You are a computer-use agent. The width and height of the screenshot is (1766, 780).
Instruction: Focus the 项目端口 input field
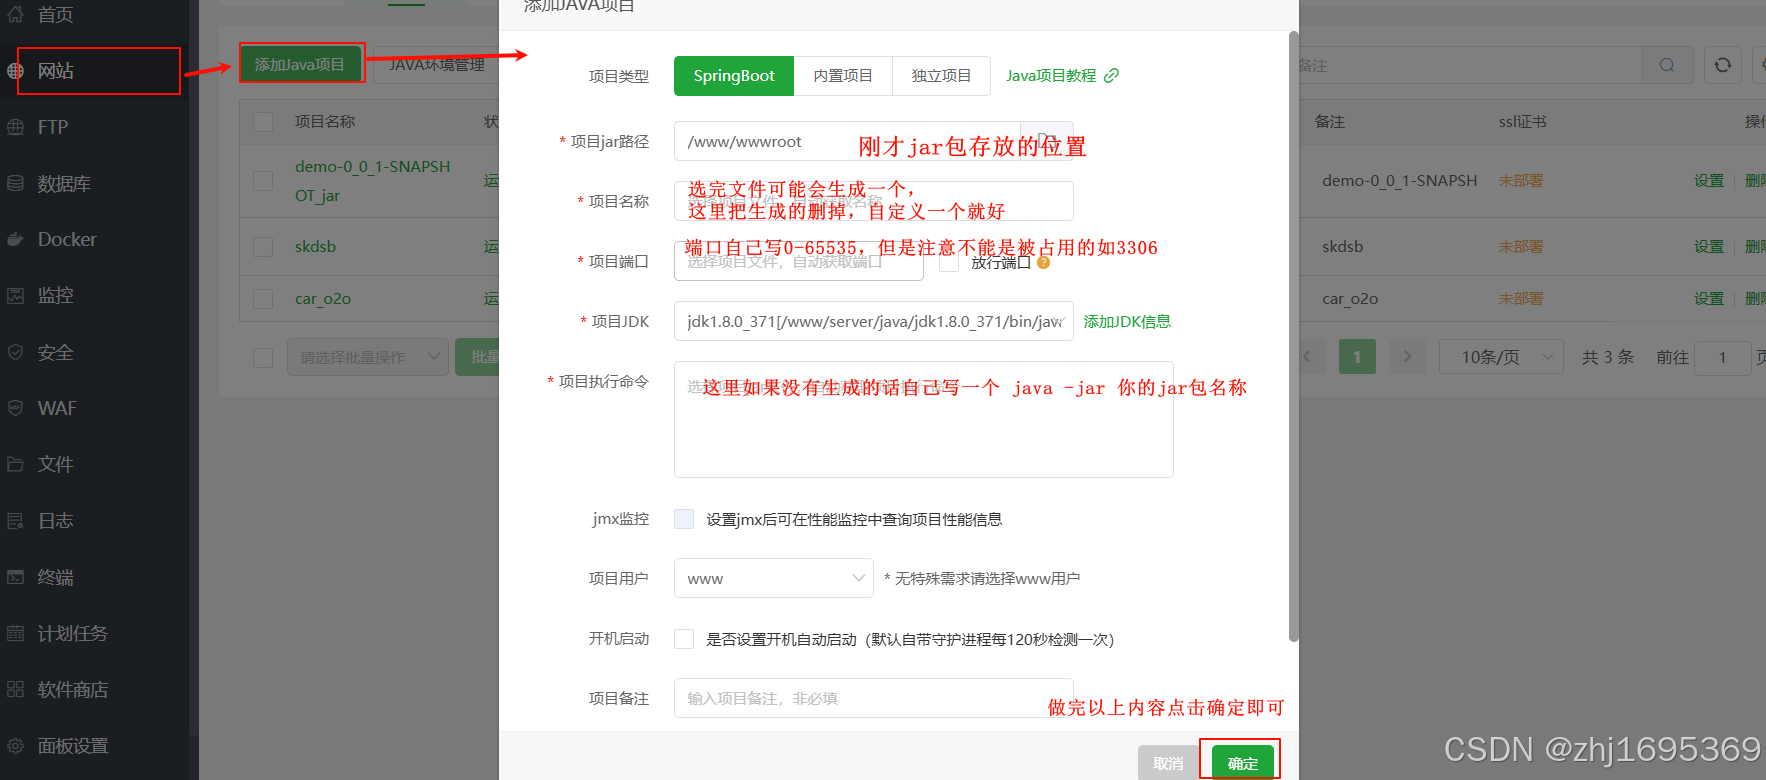point(799,261)
